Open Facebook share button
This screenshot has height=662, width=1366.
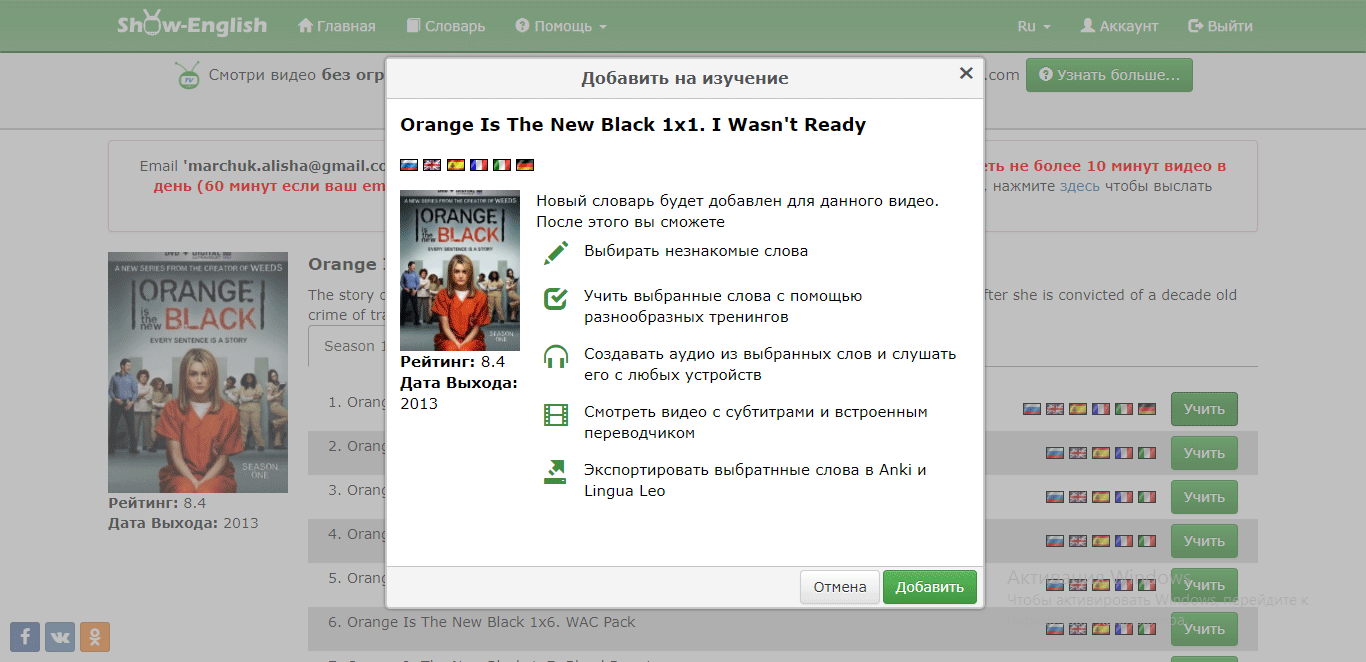tap(25, 636)
